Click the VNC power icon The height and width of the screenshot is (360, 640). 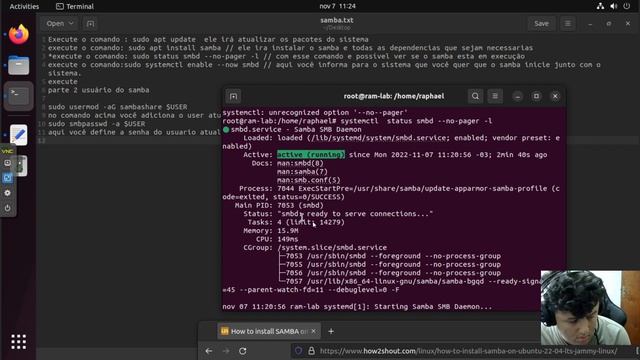tap(7, 208)
